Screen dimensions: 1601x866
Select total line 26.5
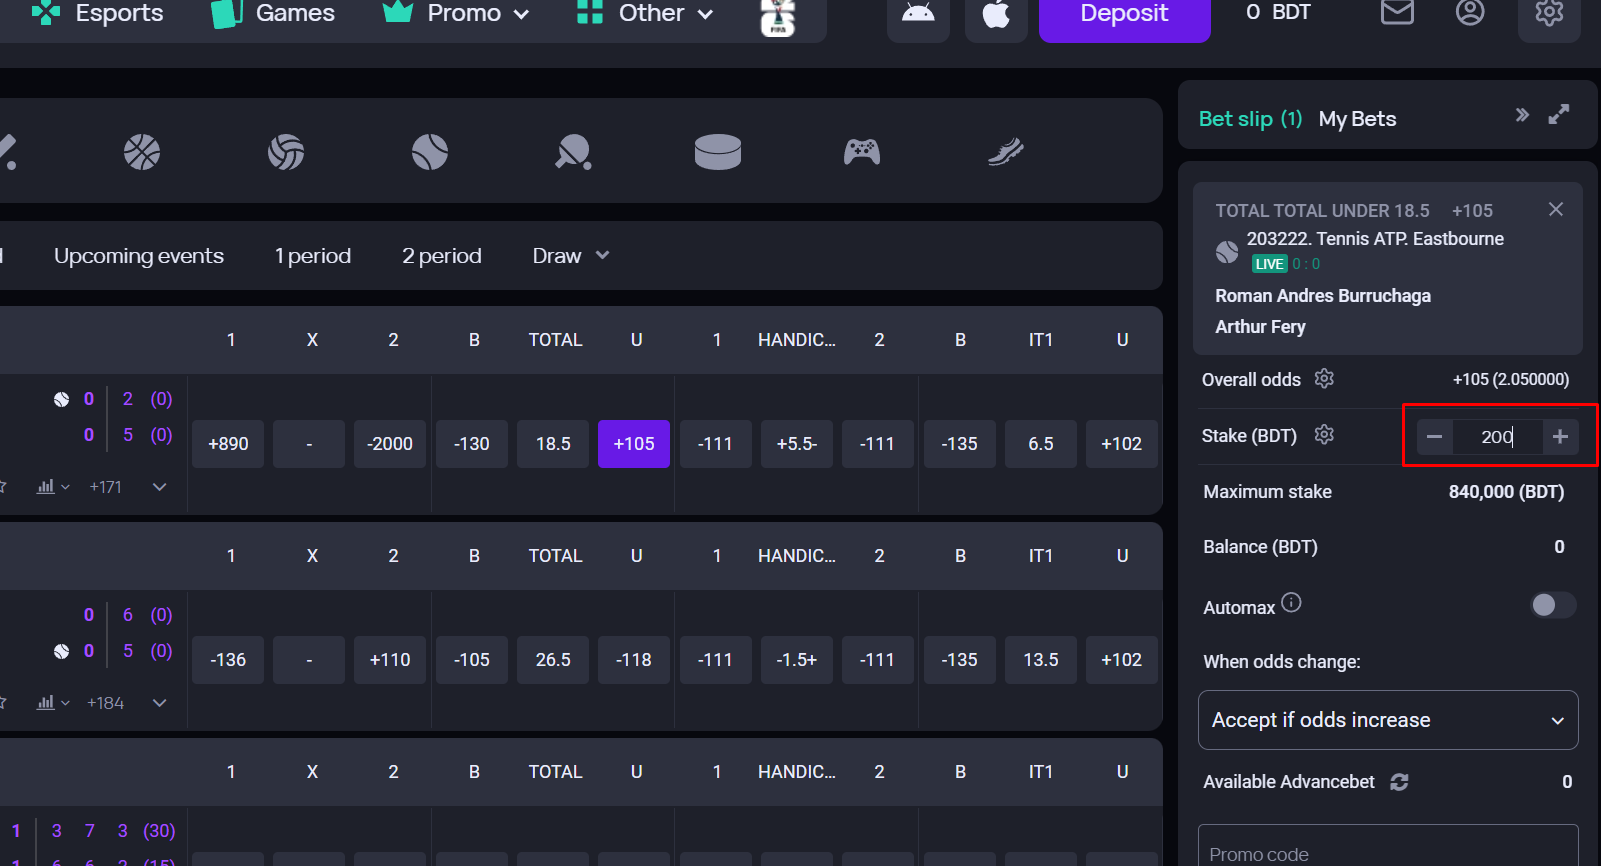point(553,660)
